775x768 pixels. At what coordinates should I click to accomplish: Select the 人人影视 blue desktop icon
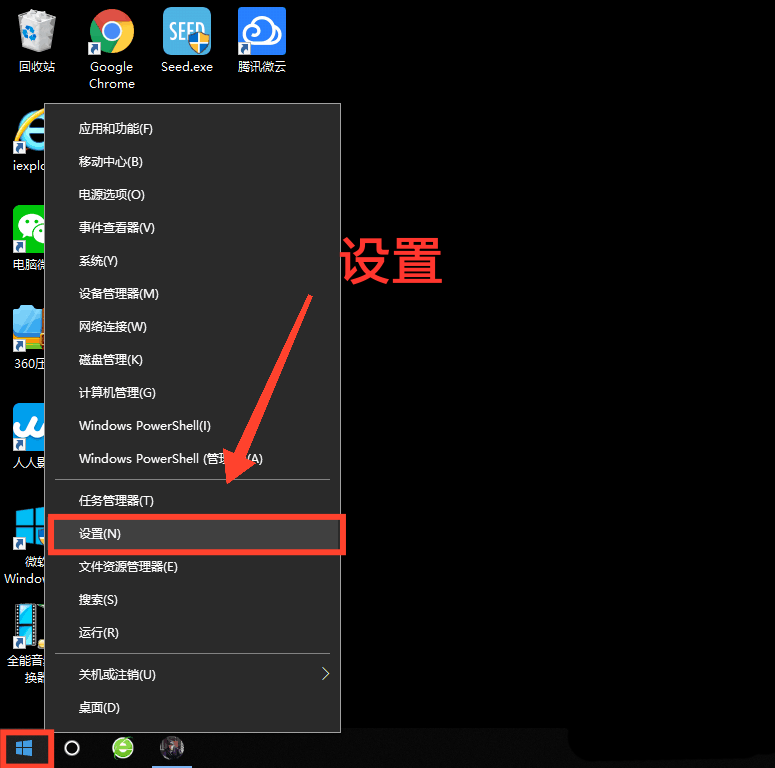click(29, 427)
